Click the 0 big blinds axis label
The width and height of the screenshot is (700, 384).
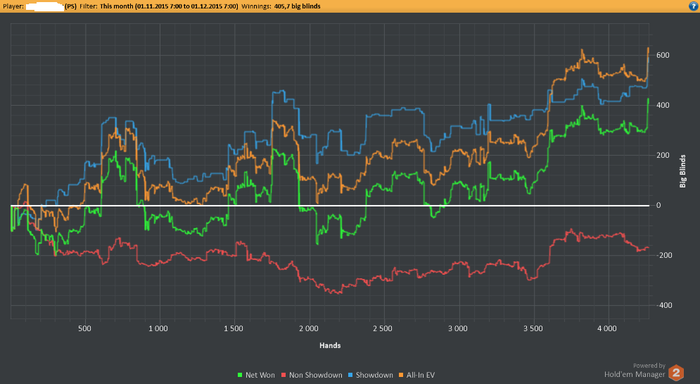(658, 205)
